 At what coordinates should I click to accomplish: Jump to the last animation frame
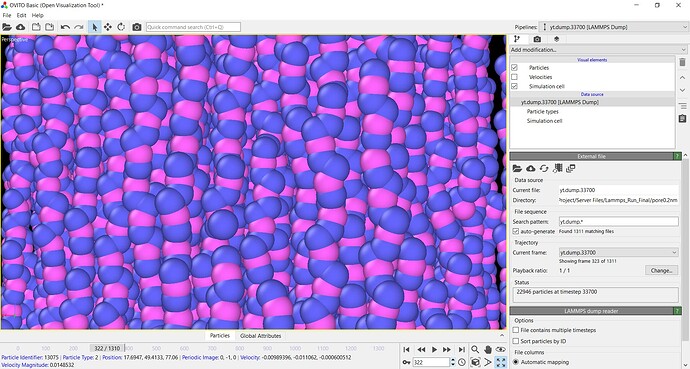pyautogui.click(x=461, y=349)
